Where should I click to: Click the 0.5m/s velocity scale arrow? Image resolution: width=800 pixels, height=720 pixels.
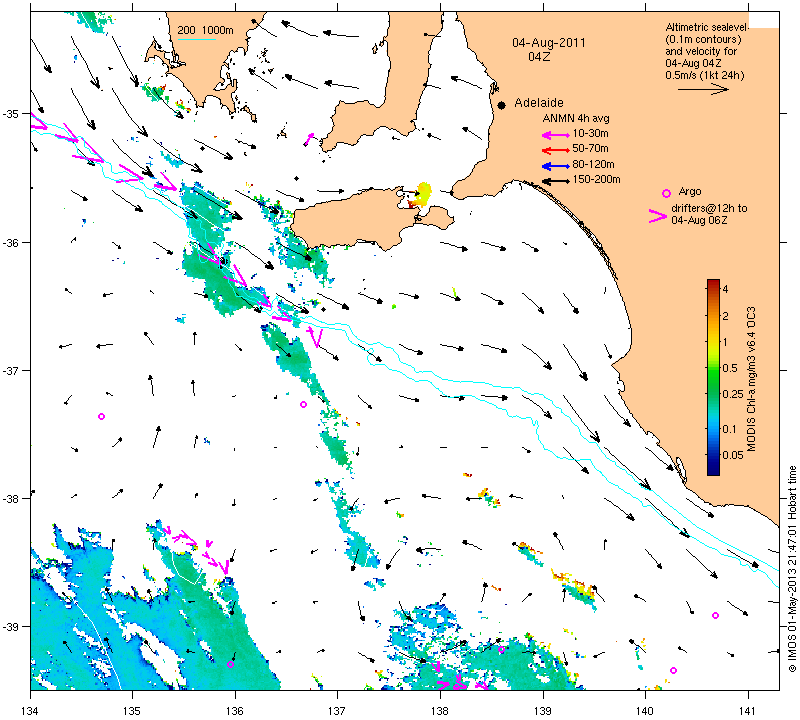click(703, 89)
